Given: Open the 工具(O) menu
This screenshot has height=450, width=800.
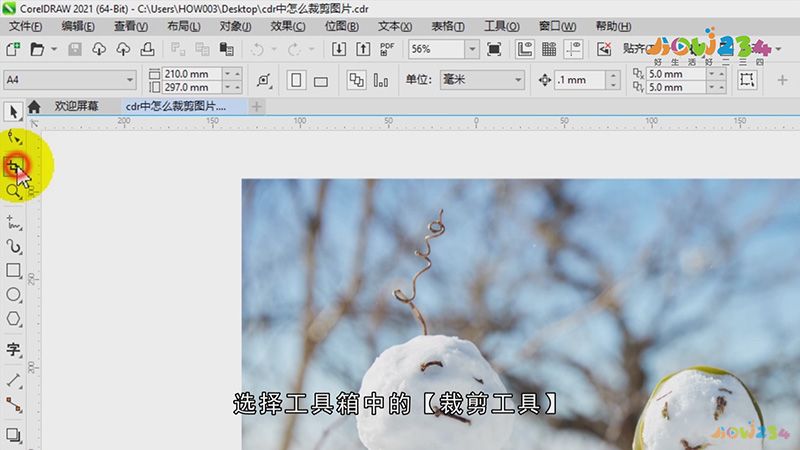Looking at the screenshot, I should (x=501, y=26).
